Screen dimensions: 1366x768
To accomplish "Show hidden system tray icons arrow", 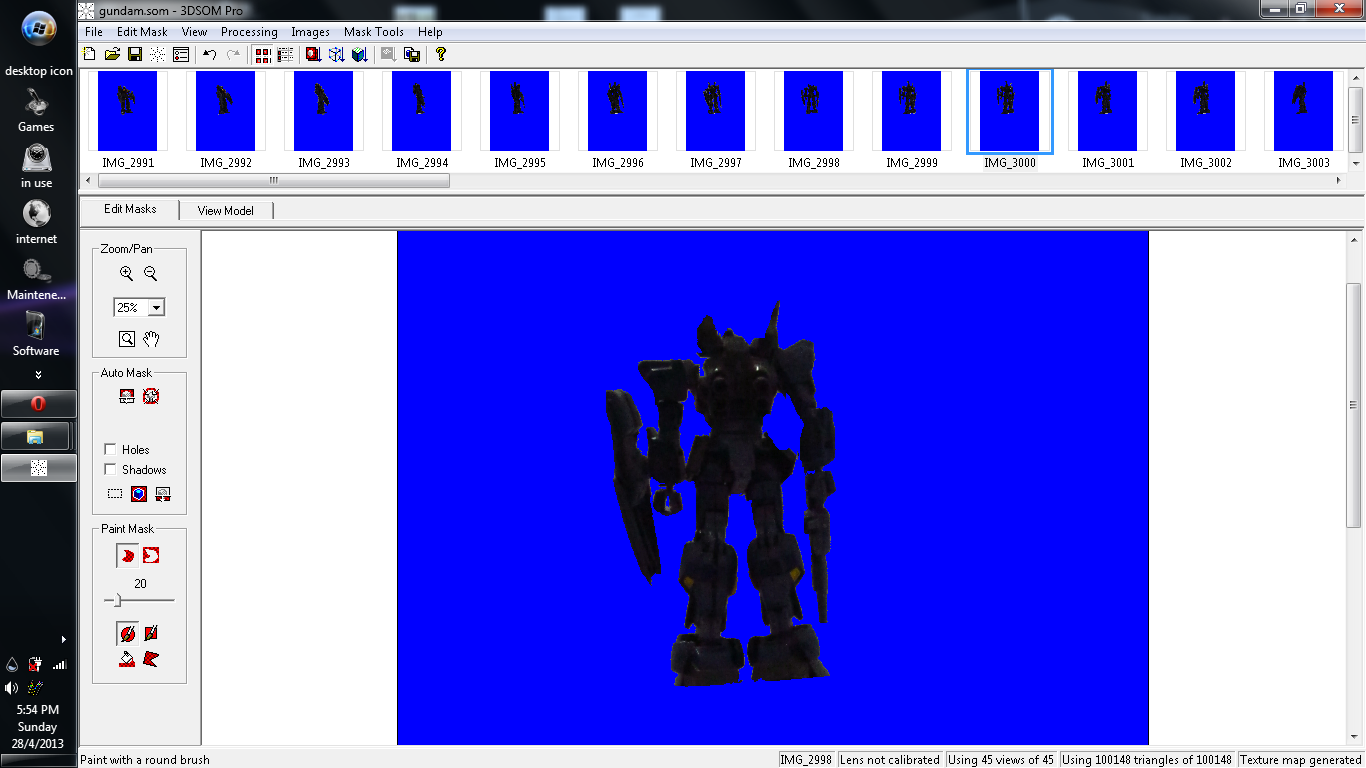I will click(64, 639).
